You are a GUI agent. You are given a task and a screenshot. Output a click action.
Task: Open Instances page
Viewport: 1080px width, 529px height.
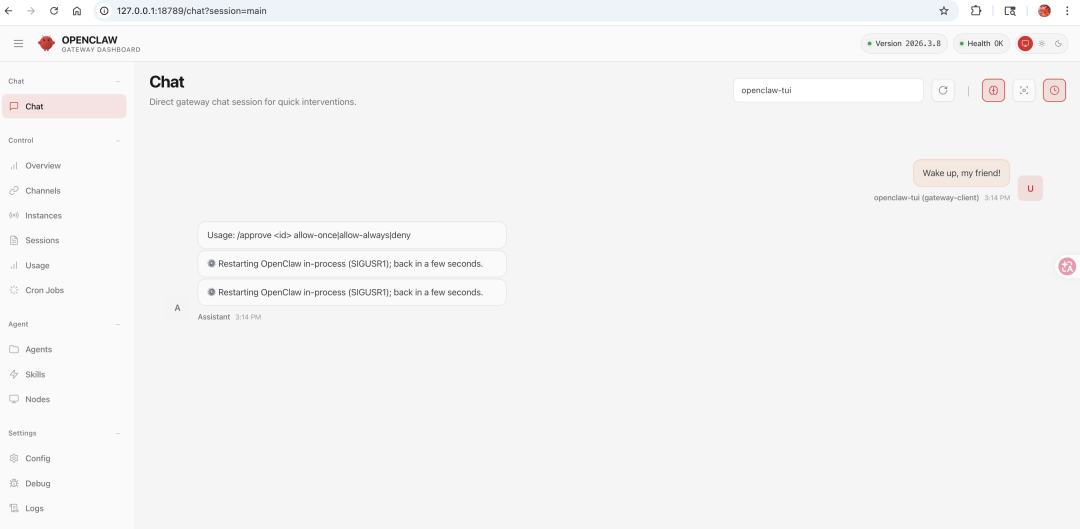click(64, 216)
